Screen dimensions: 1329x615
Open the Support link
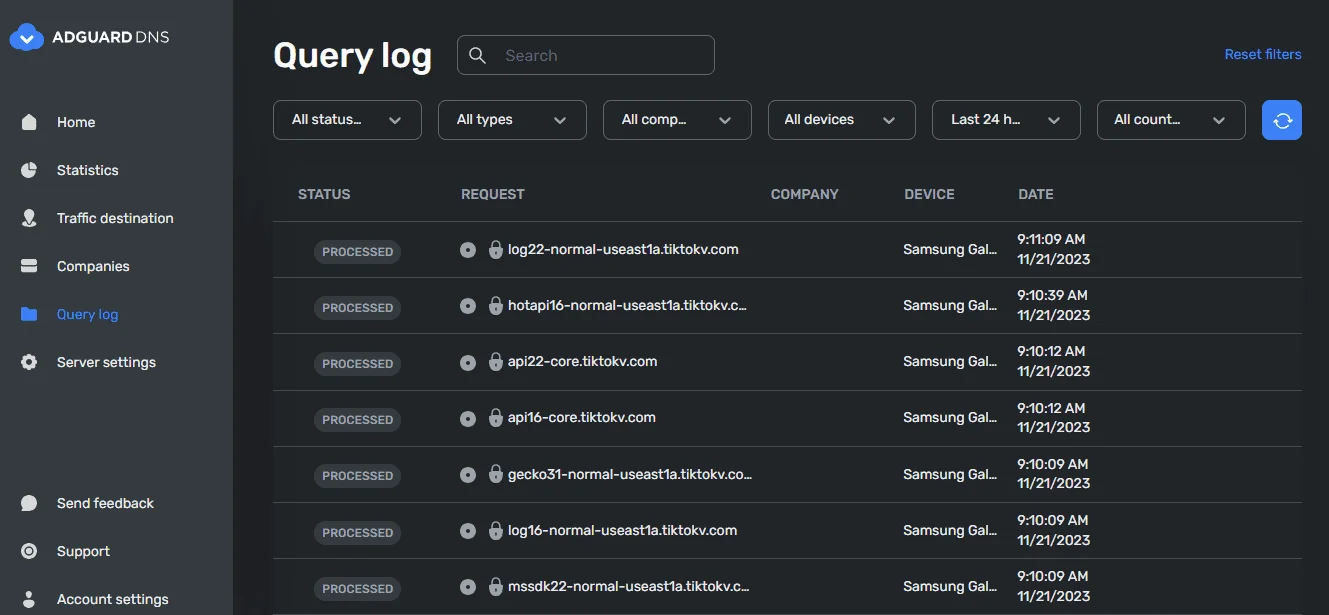coord(83,551)
